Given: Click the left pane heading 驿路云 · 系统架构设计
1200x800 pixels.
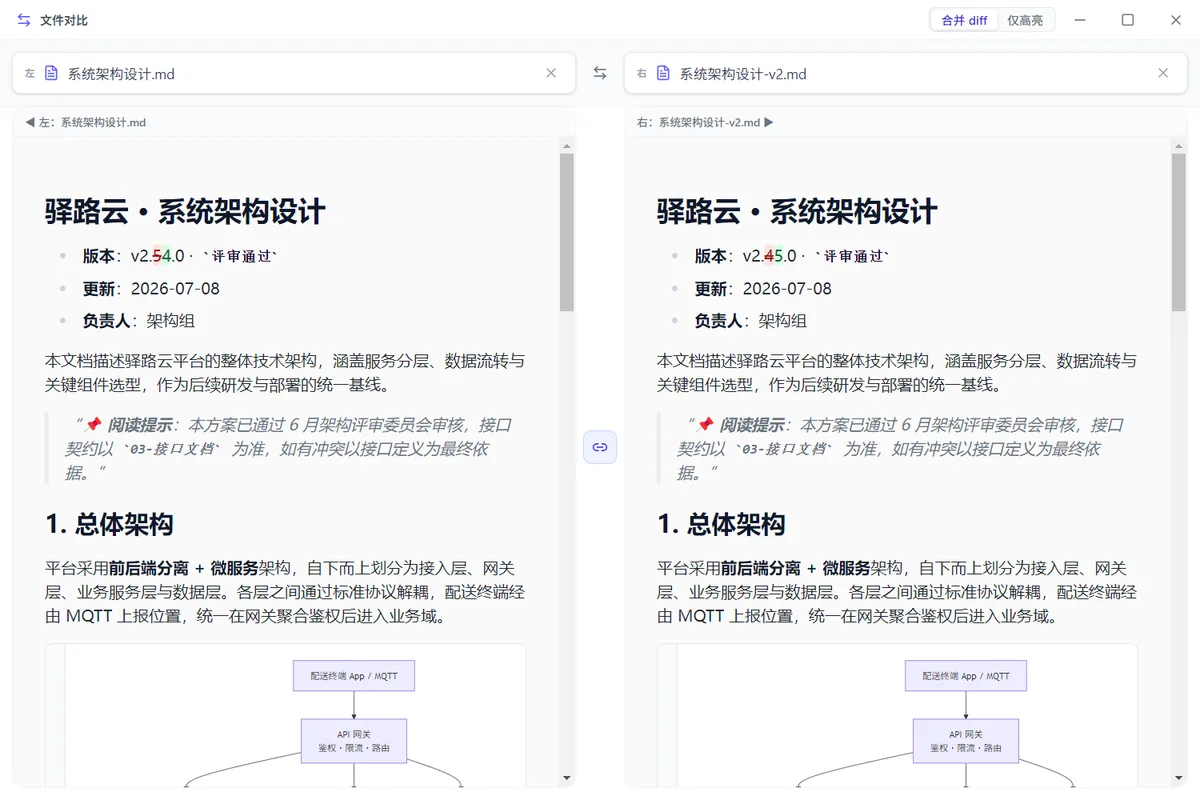Looking at the screenshot, I should (185, 212).
